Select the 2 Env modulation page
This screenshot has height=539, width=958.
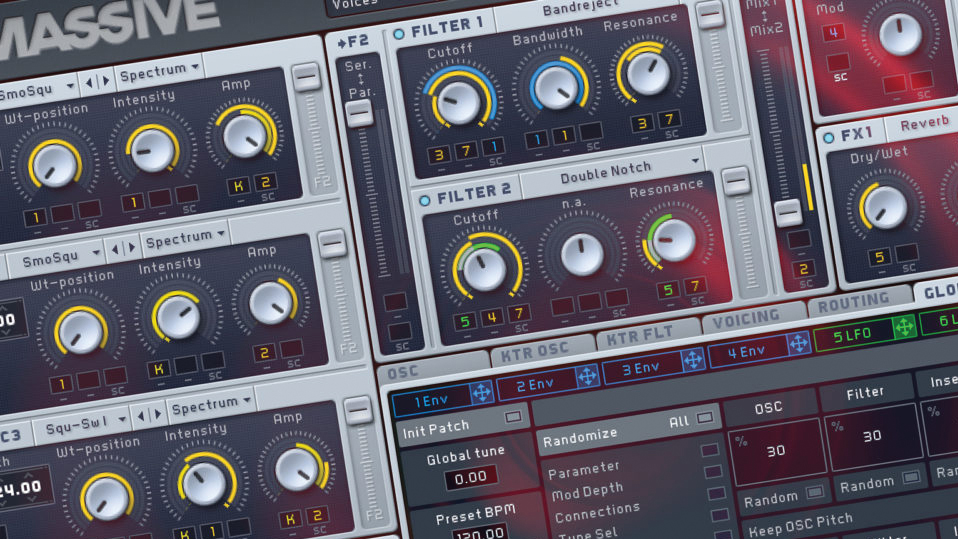536,384
